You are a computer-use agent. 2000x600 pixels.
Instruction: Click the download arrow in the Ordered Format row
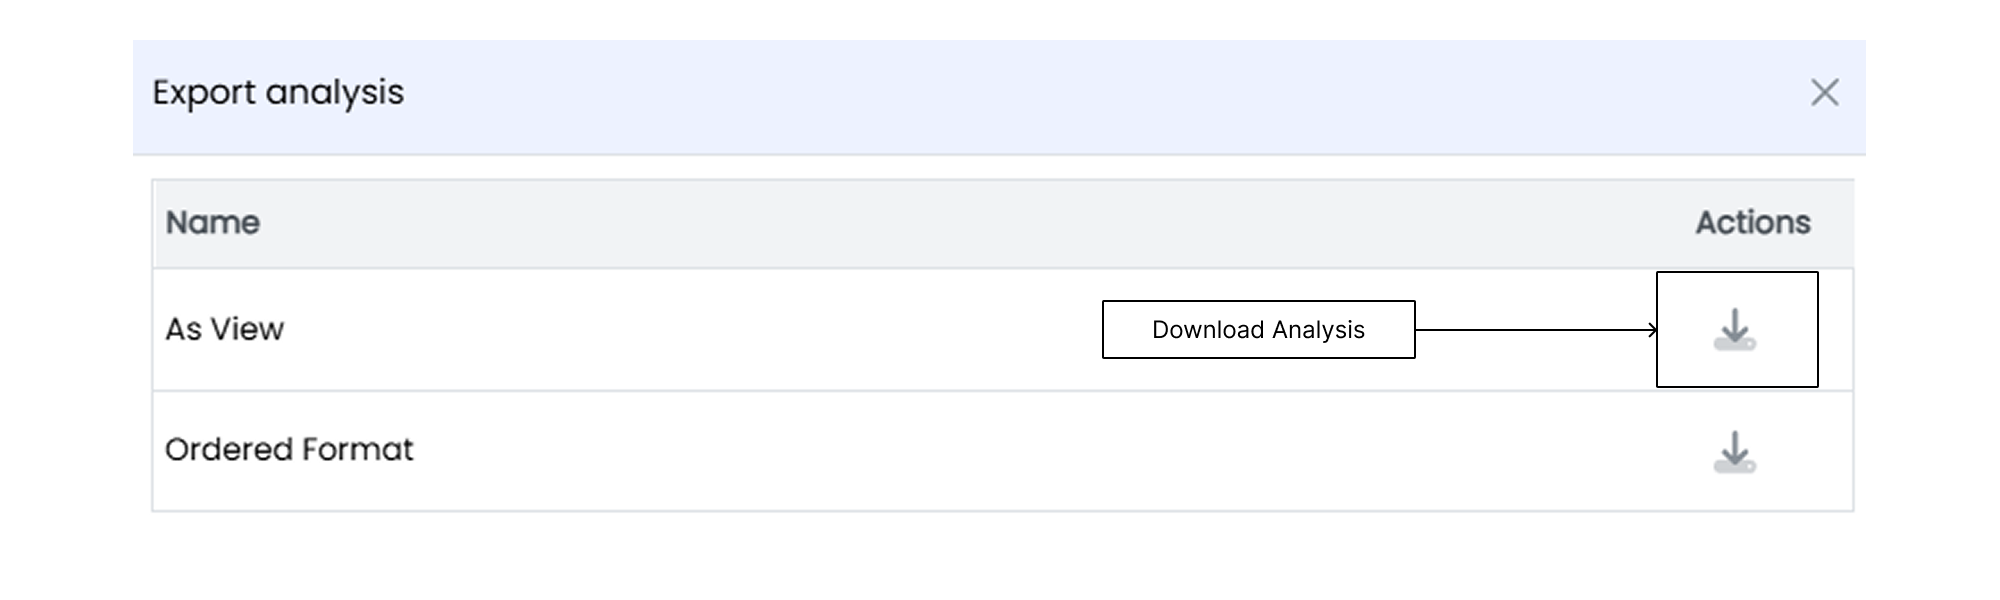tap(1735, 447)
